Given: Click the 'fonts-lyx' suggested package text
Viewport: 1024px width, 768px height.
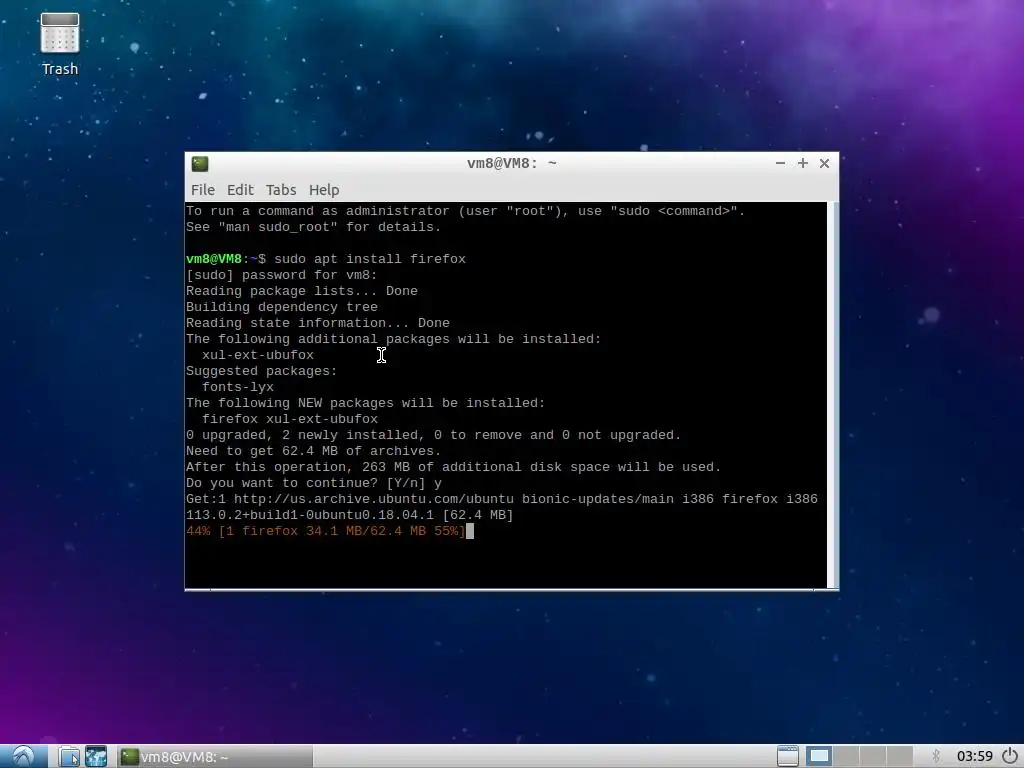Looking at the screenshot, I should [x=238, y=387].
